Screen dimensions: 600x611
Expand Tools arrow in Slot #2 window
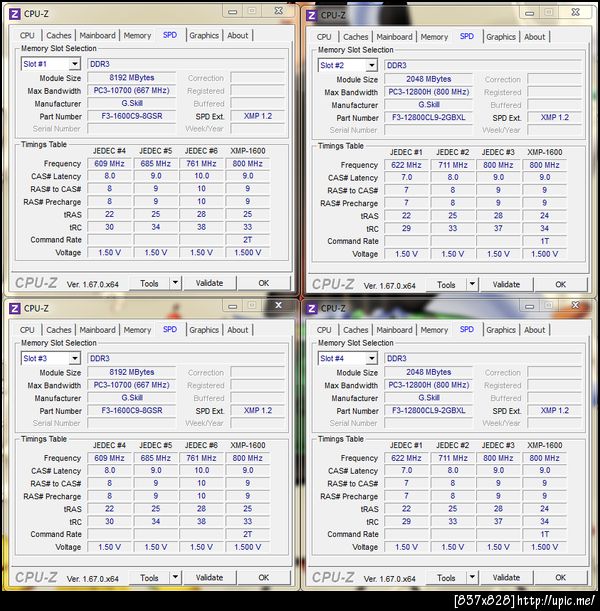[472, 284]
